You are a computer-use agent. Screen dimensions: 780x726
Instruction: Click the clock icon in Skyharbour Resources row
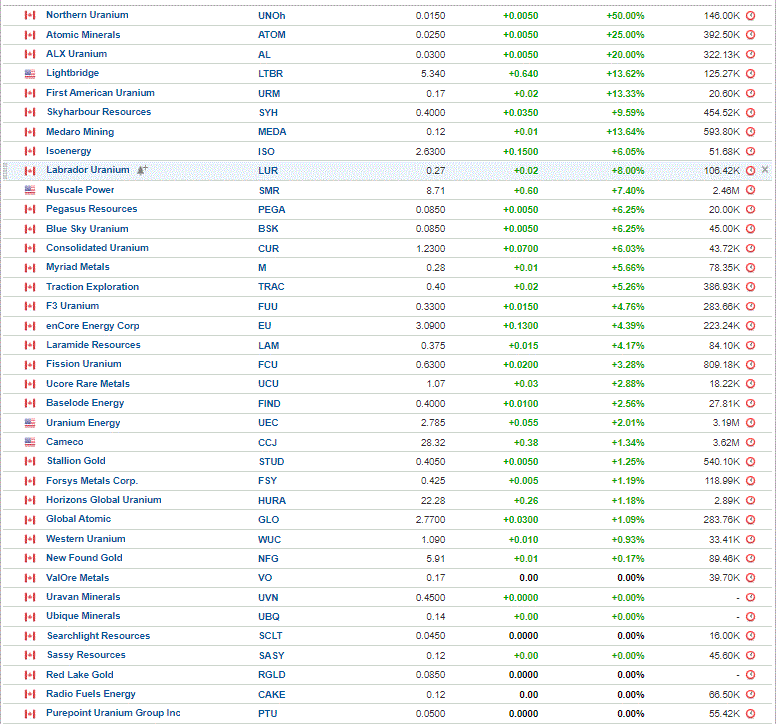(751, 112)
